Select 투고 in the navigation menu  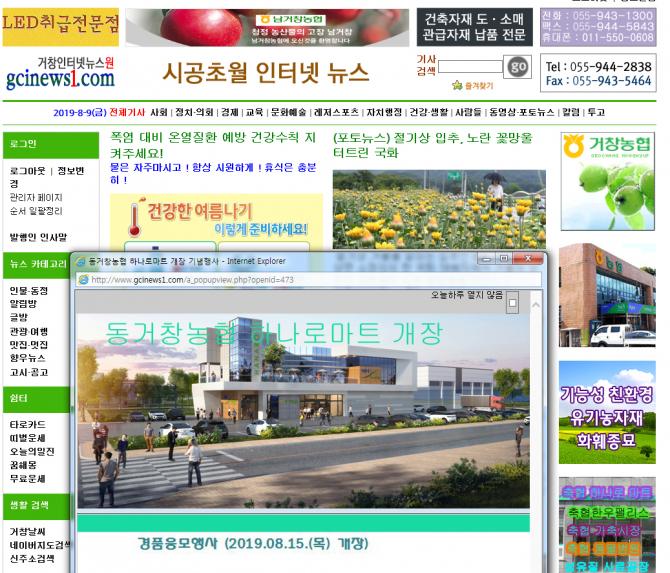click(x=596, y=112)
